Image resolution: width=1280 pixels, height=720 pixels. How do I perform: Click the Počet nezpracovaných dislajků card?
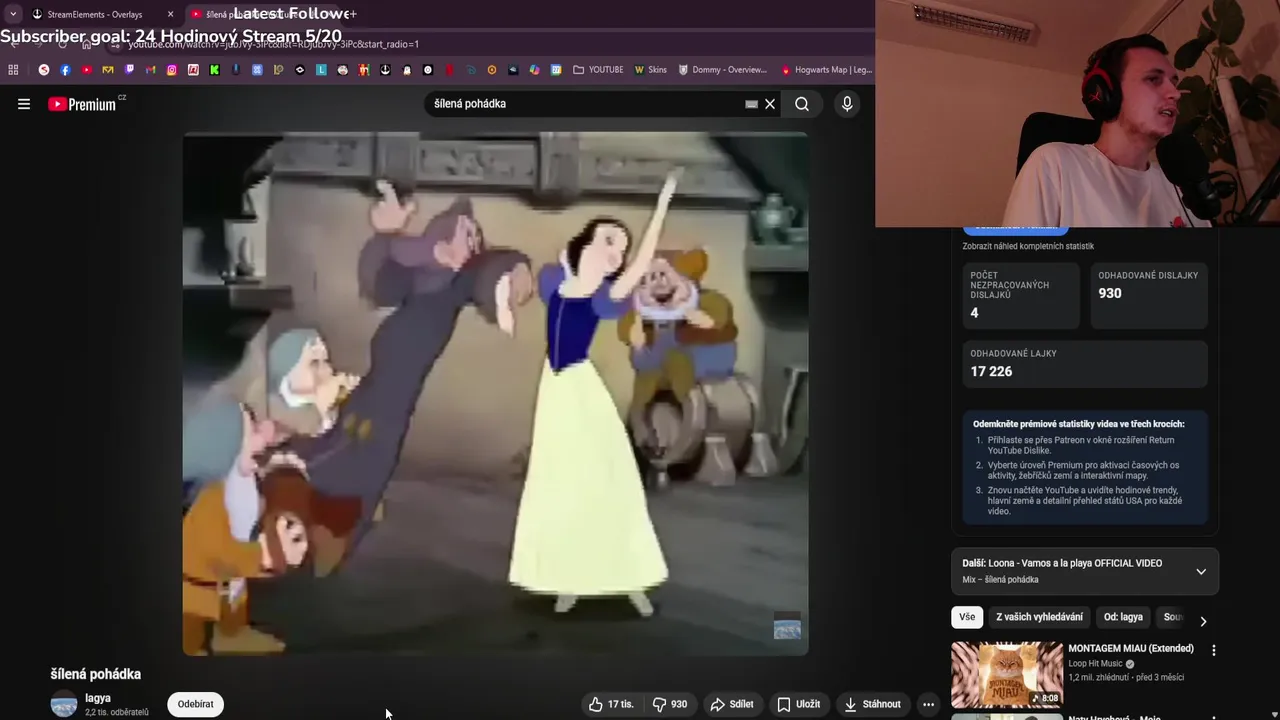[1020, 296]
